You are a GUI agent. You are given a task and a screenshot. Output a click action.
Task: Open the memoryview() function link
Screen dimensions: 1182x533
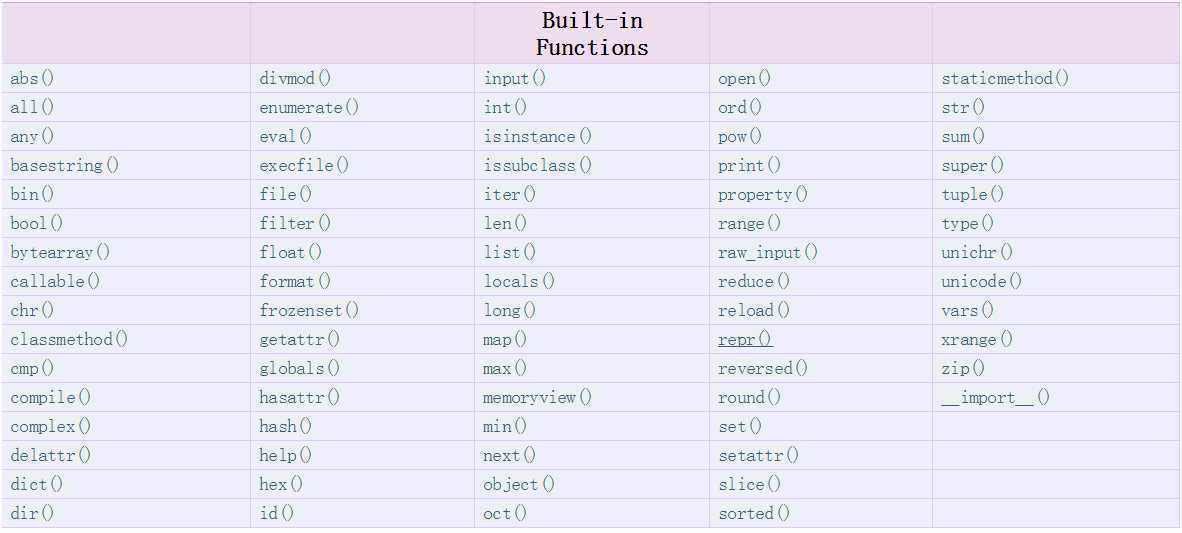pos(537,397)
